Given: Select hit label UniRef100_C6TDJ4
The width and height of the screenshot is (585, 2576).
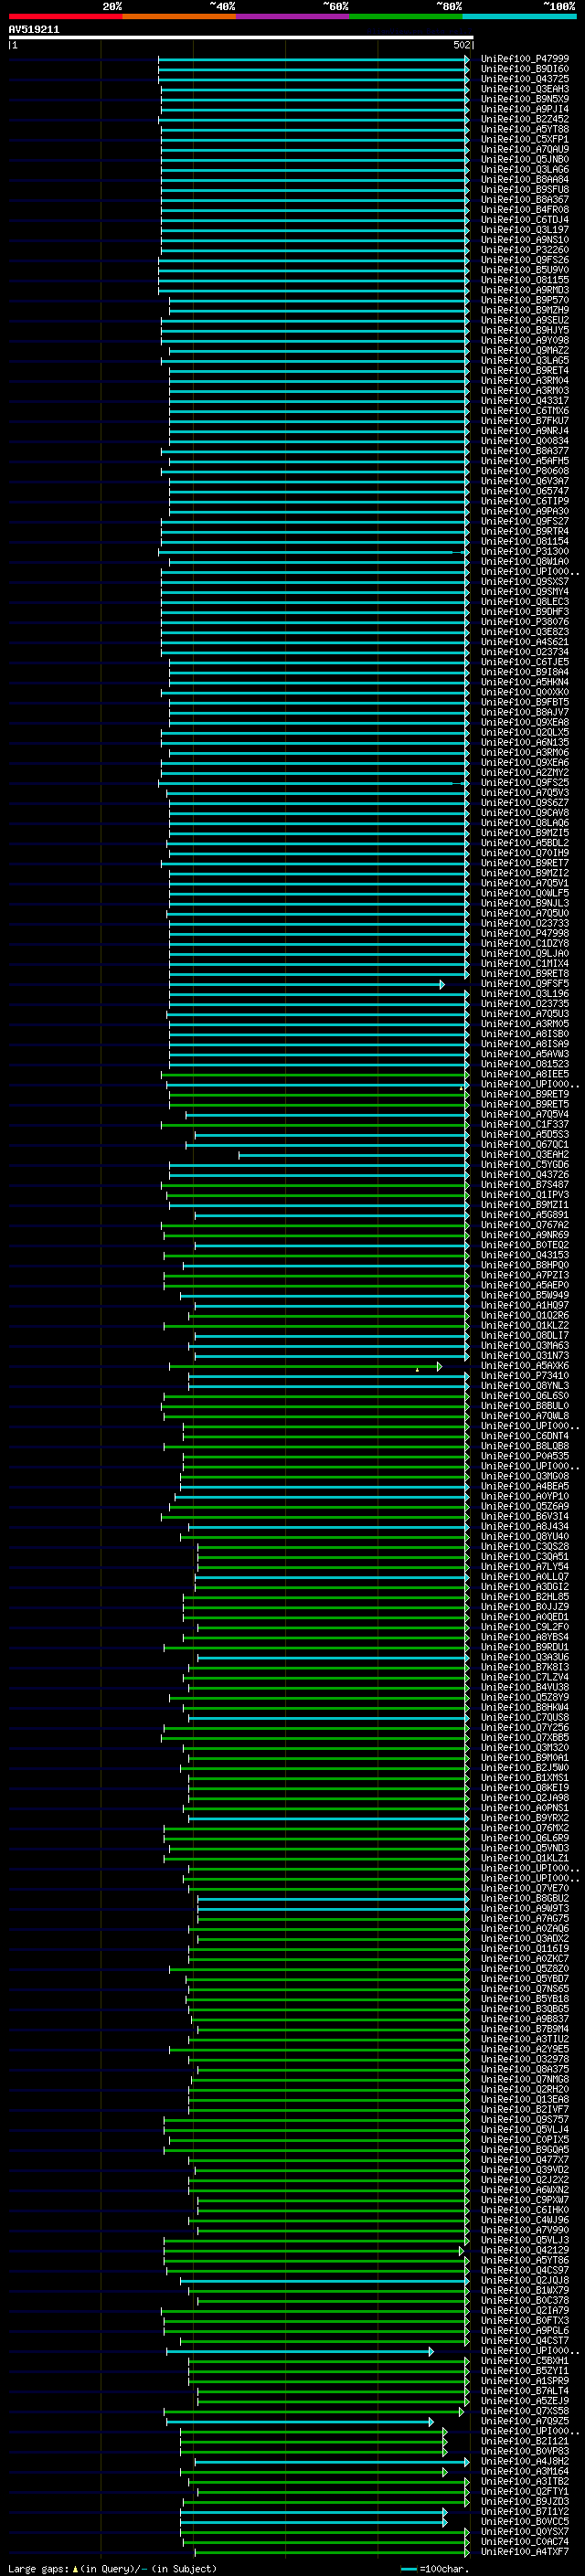Looking at the screenshot, I should pyautogui.click(x=525, y=220).
